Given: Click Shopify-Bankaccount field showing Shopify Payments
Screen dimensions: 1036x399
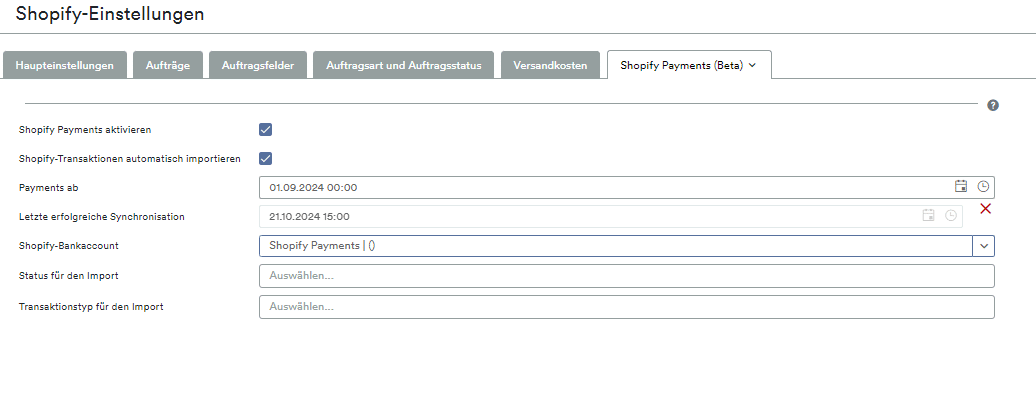Looking at the screenshot, I should [616, 246].
